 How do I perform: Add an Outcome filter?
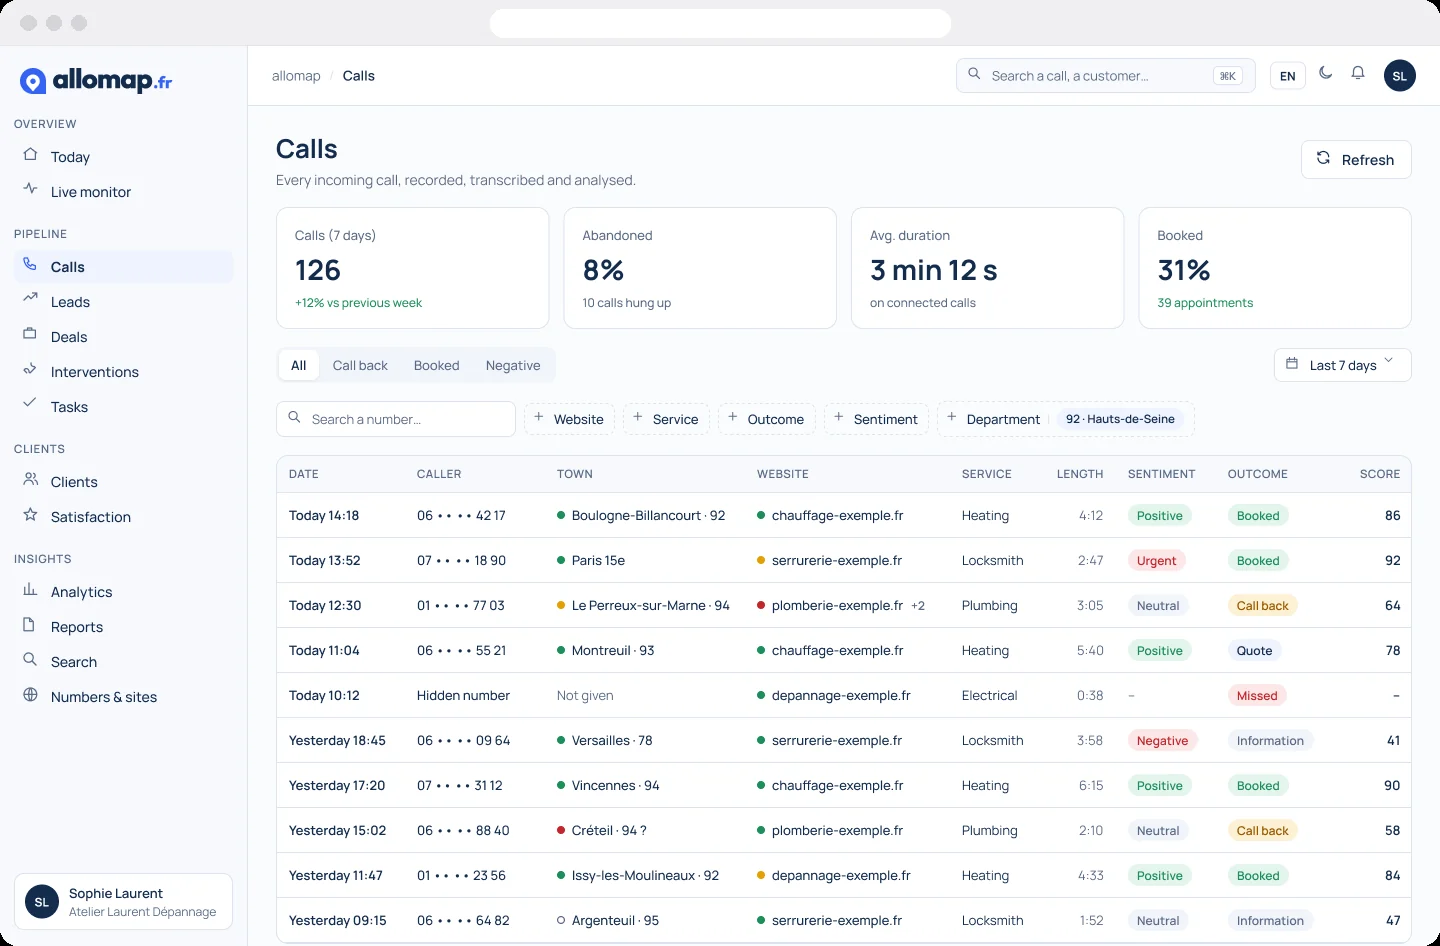coord(766,419)
